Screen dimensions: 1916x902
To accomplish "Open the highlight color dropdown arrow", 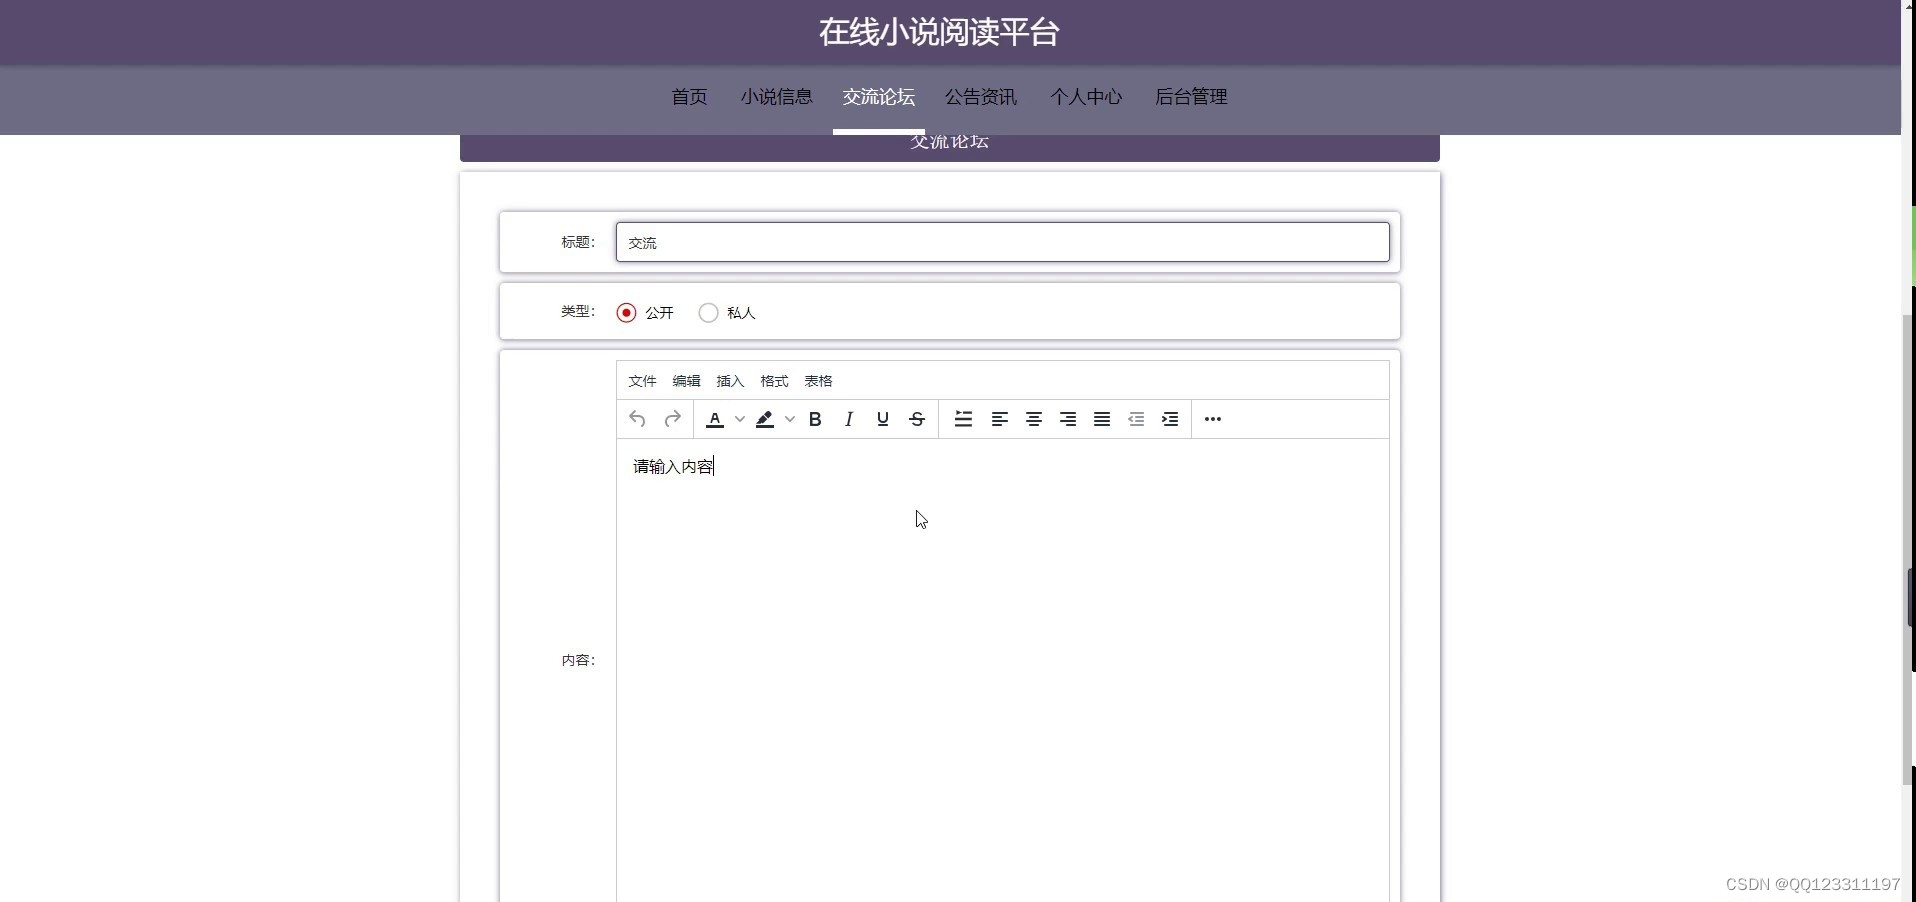I will pyautogui.click(x=790, y=419).
